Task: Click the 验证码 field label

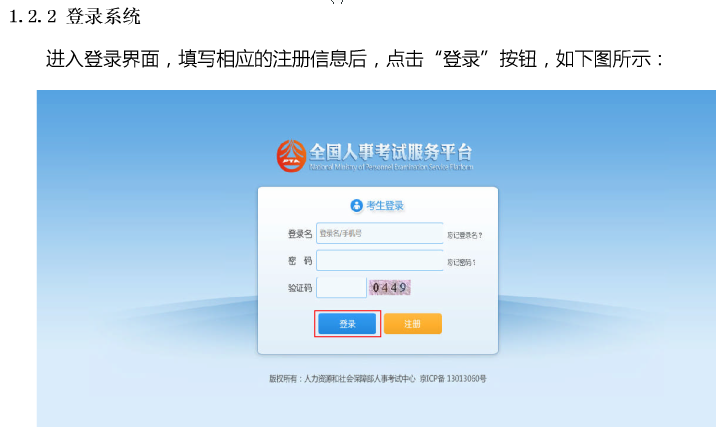Action: click(x=300, y=288)
